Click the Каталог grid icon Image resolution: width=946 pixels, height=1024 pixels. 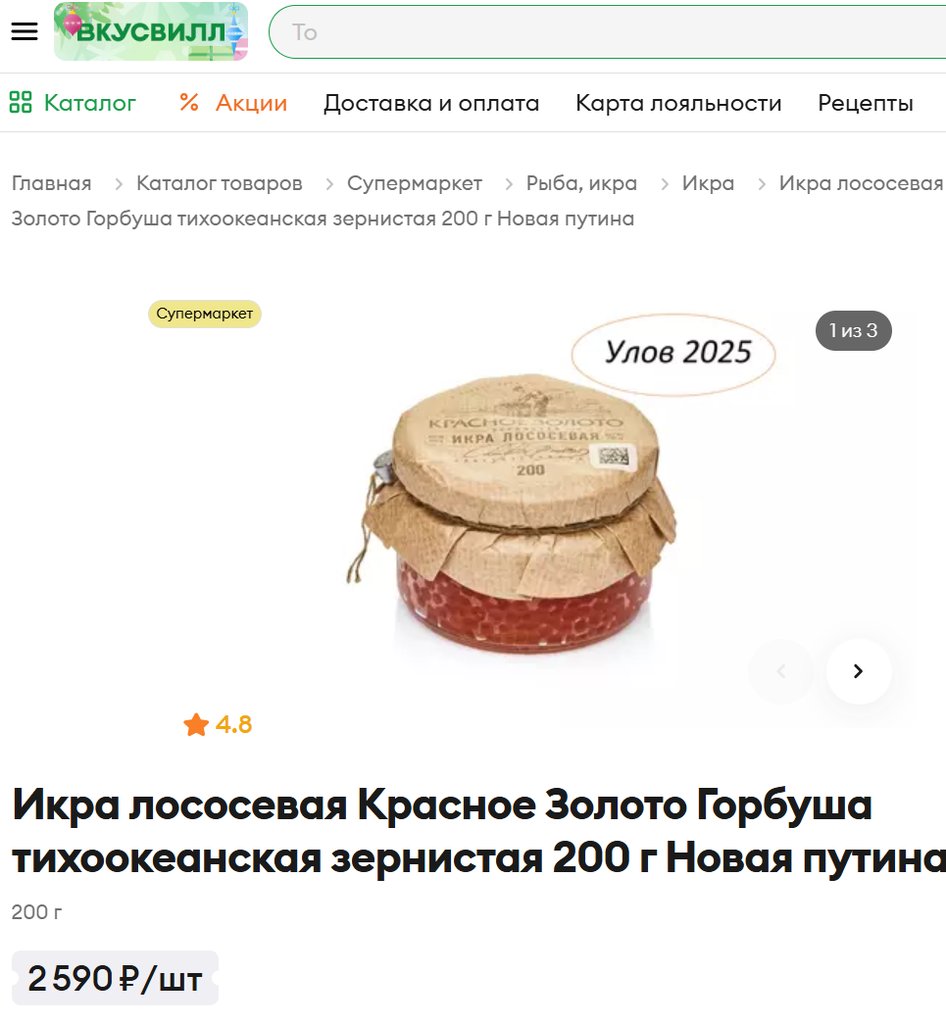pyautogui.click(x=20, y=103)
